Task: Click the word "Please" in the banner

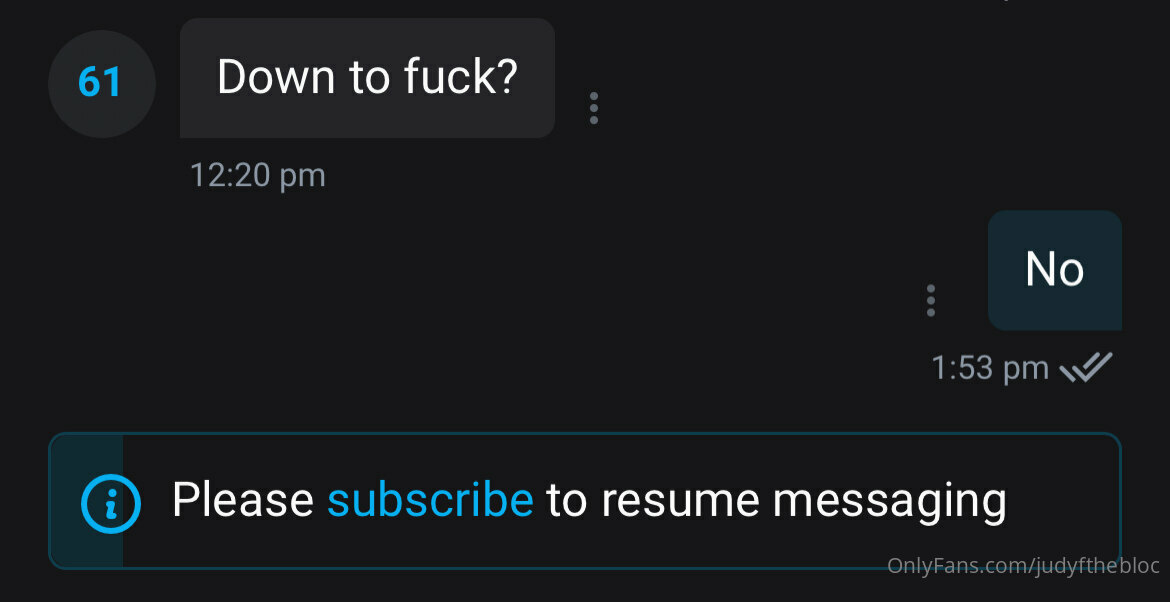Action: click(243, 499)
